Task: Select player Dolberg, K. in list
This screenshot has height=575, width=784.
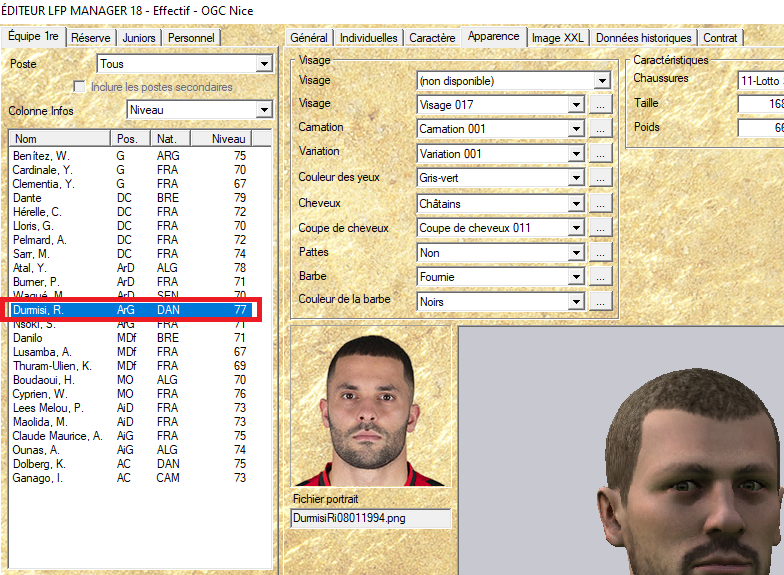Action: [x=130, y=464]
